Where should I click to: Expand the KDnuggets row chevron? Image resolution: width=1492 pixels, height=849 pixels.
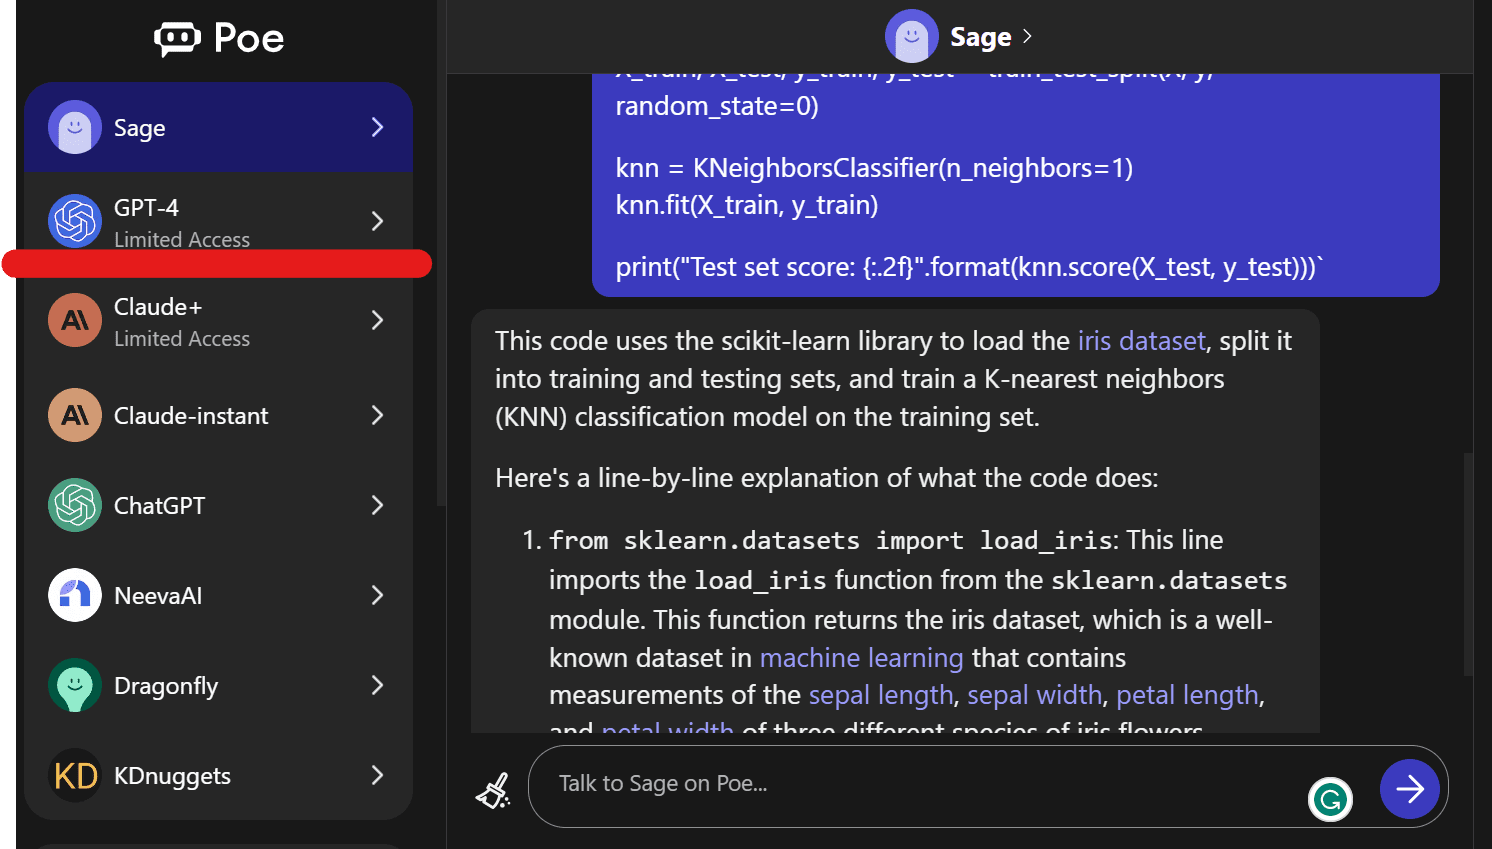377,775
